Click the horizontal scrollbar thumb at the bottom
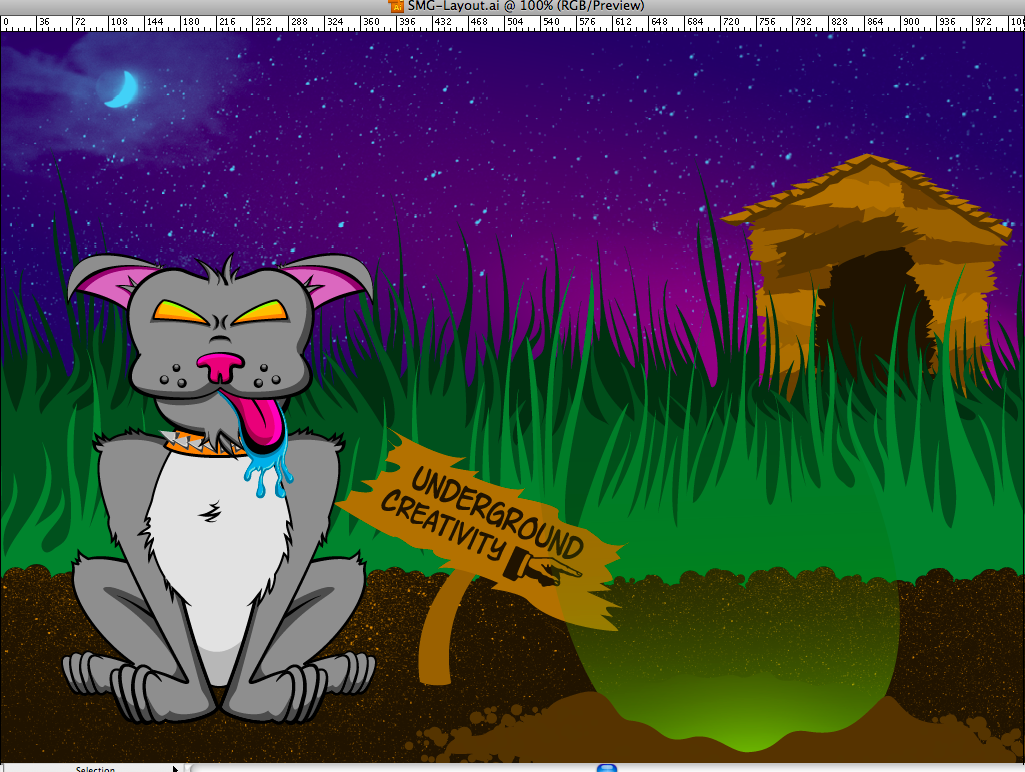The image size is (1025, 772). [x=607, y=768]
